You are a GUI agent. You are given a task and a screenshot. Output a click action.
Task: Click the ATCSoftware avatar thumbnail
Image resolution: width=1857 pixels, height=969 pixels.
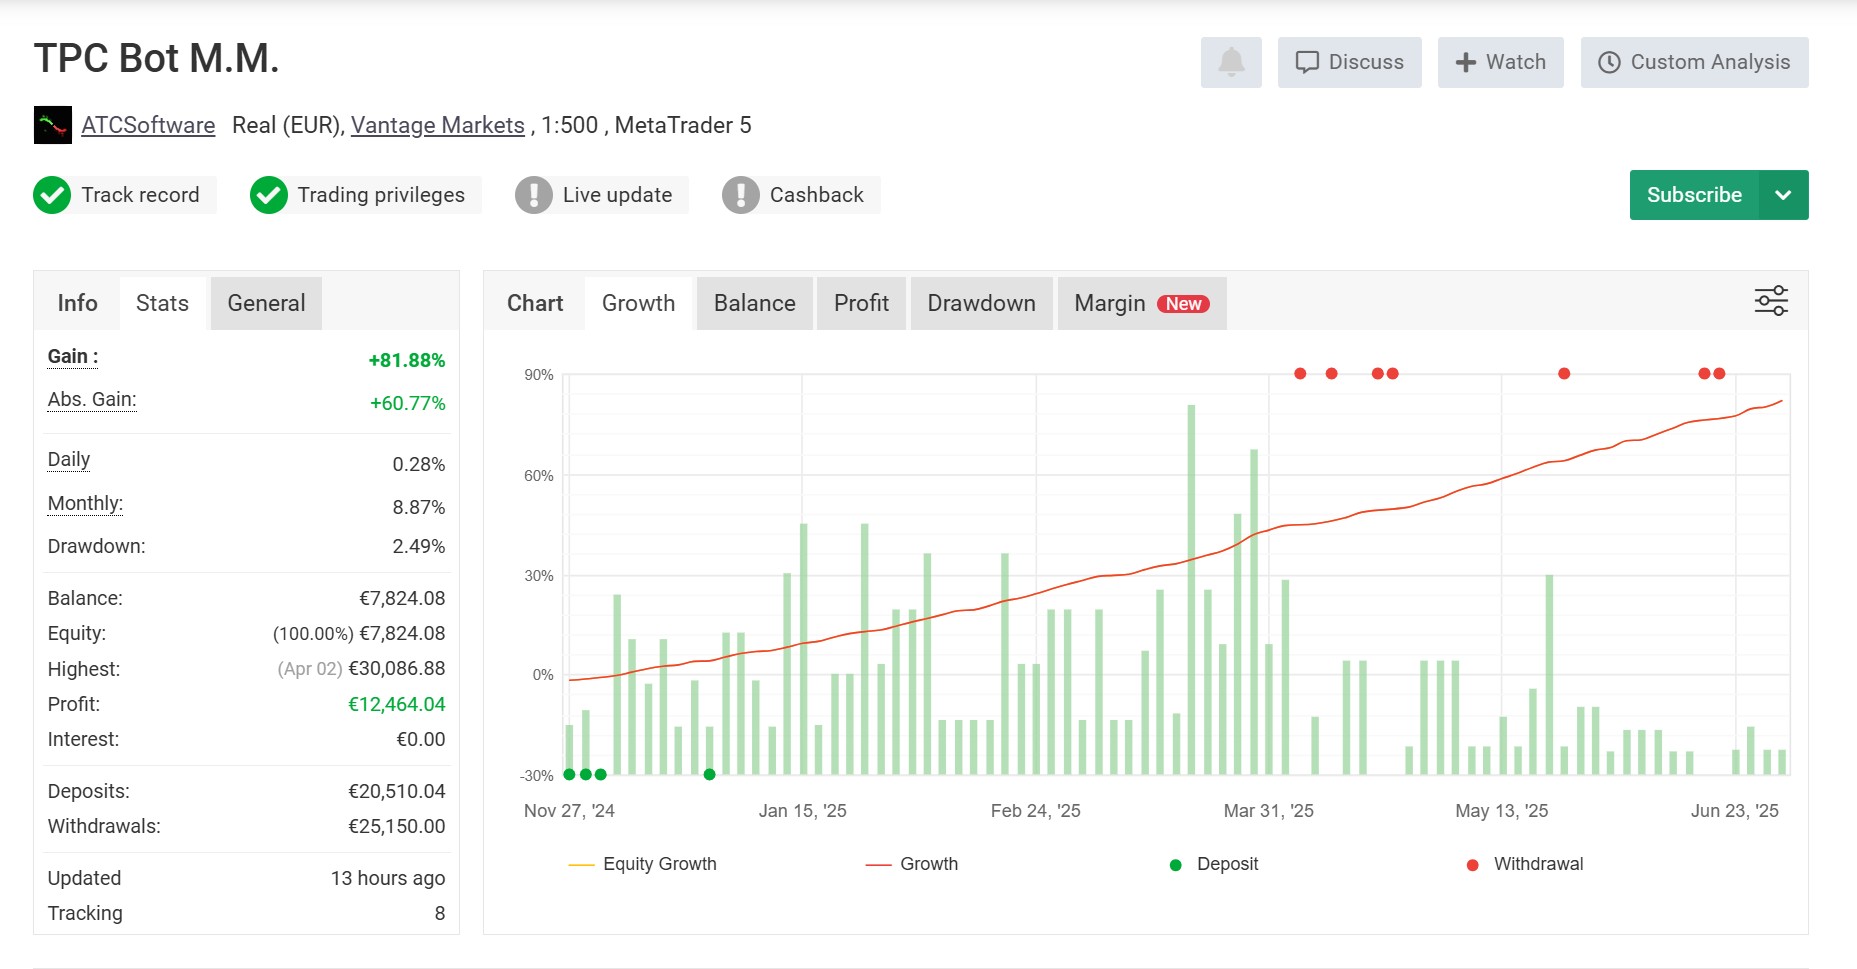[53, 125]
